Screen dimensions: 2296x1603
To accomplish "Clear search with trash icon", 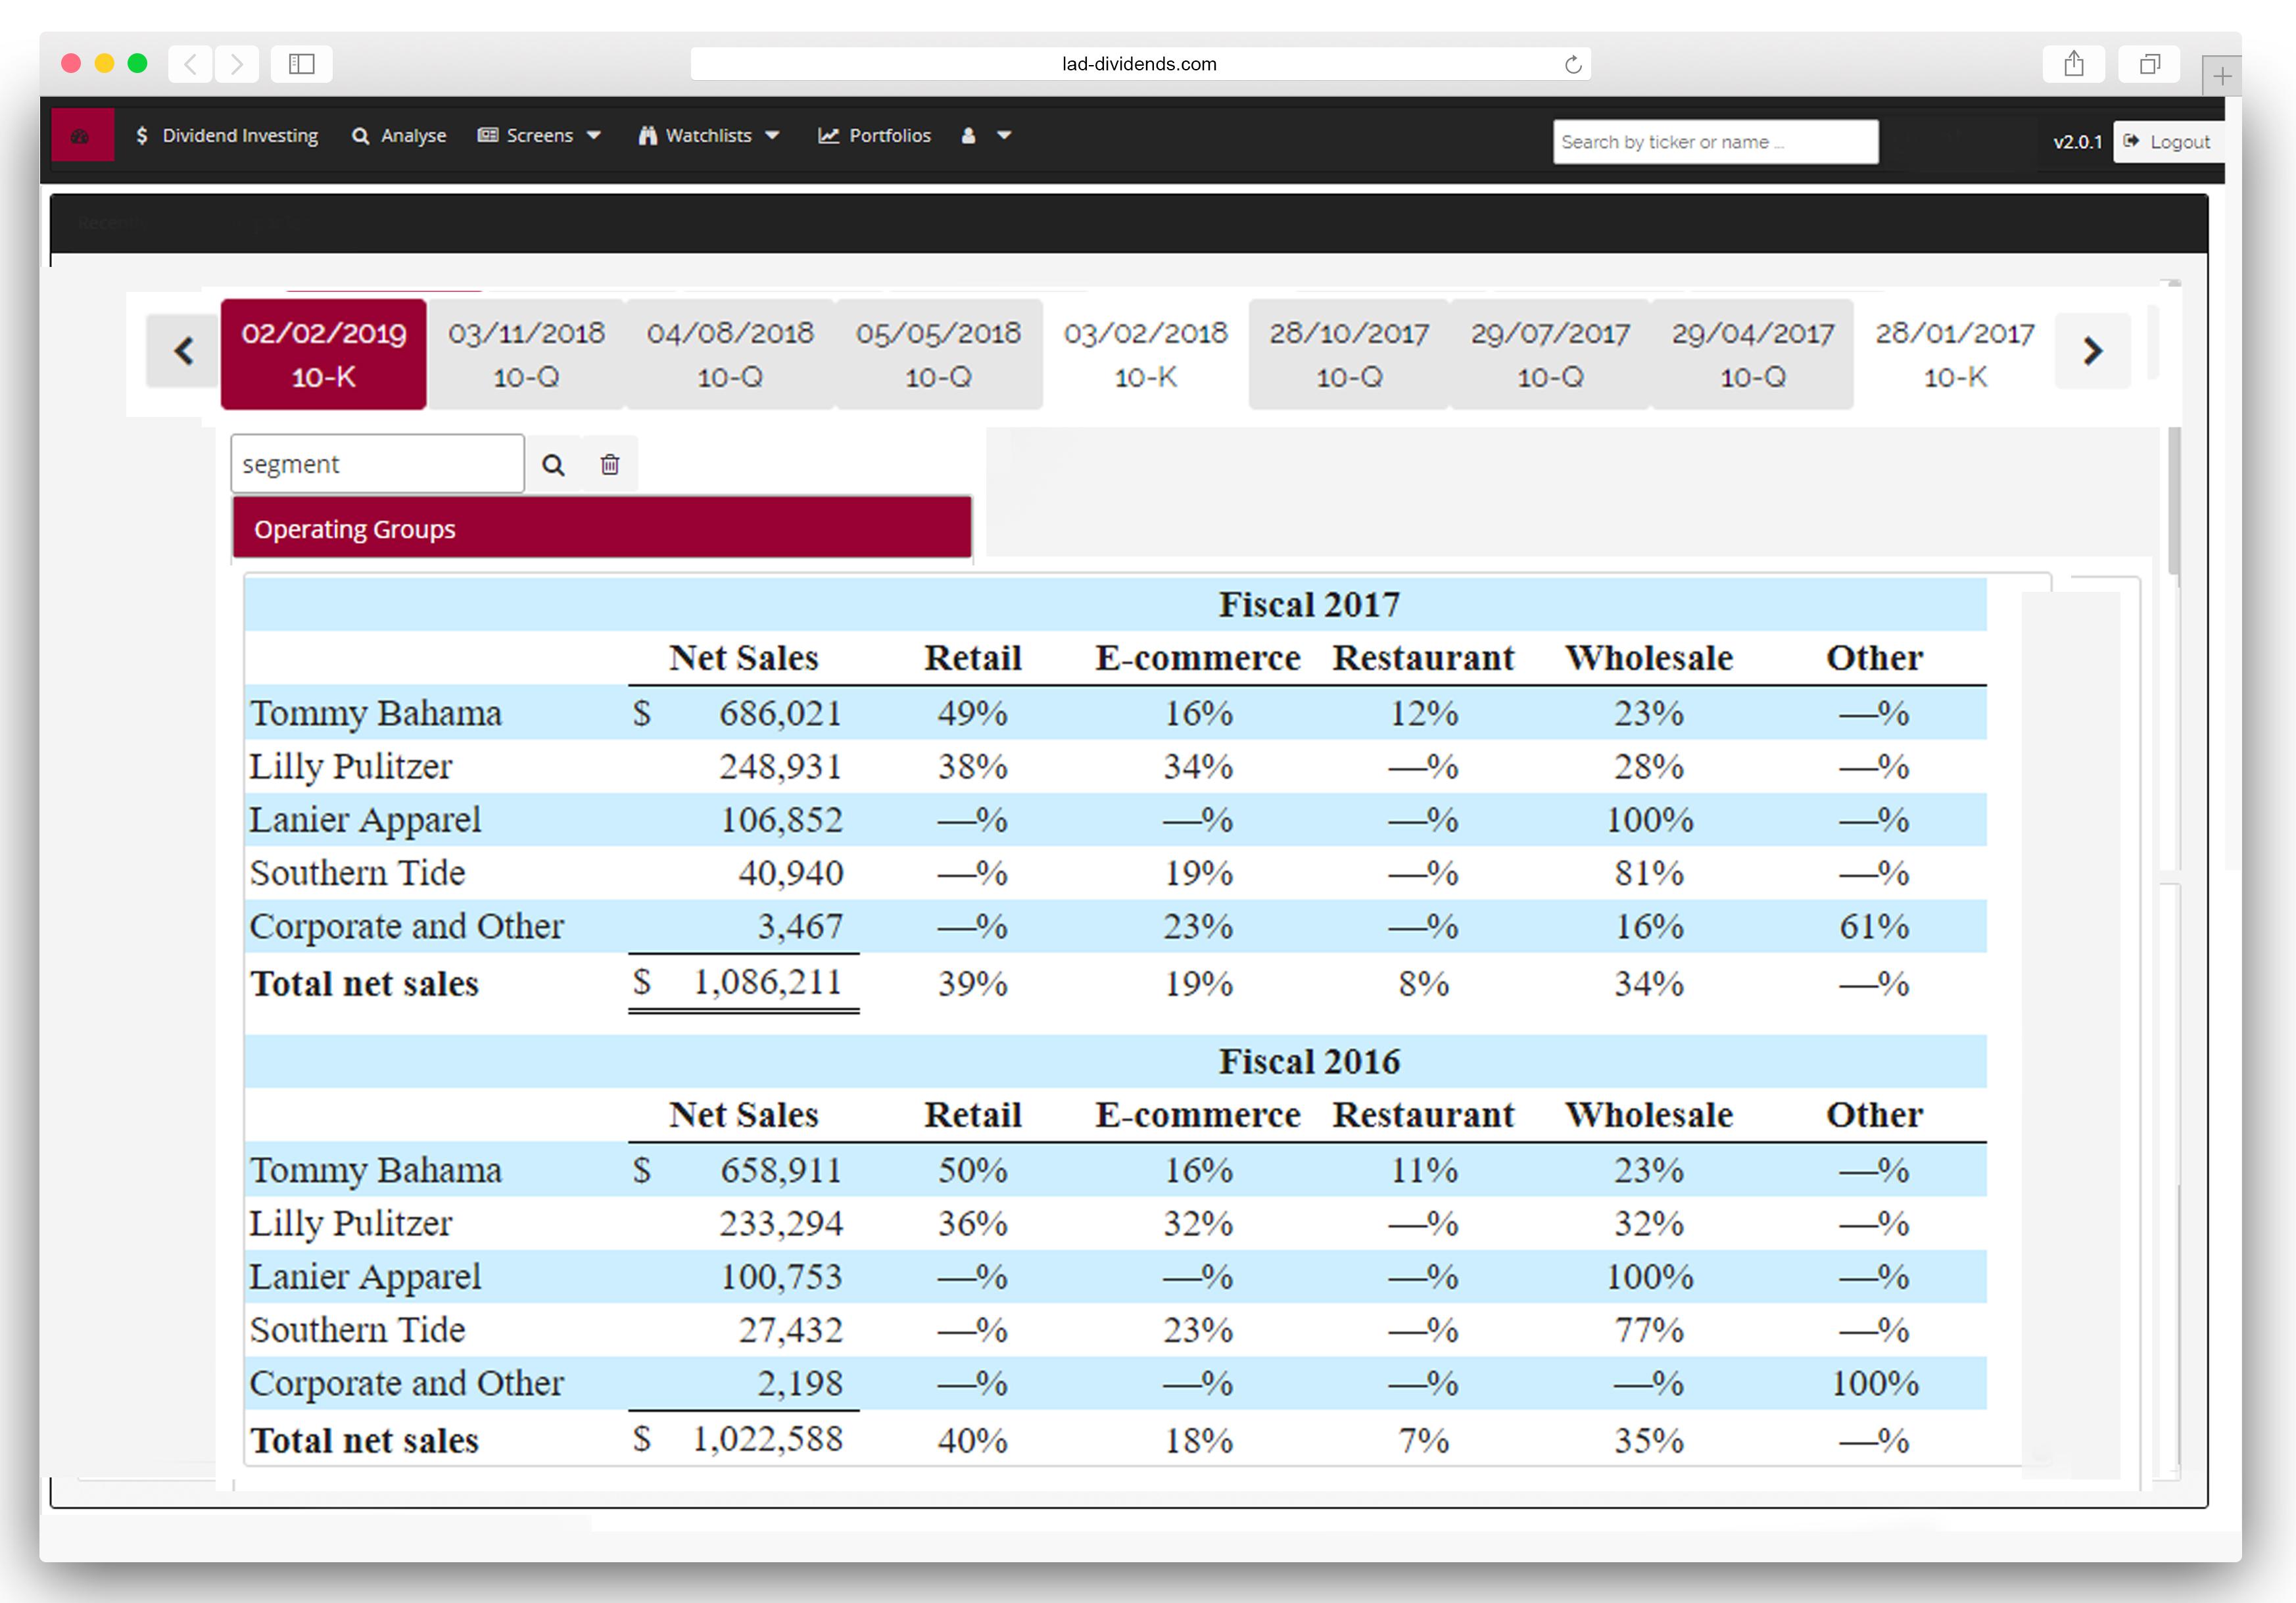I will click(610, 464).
